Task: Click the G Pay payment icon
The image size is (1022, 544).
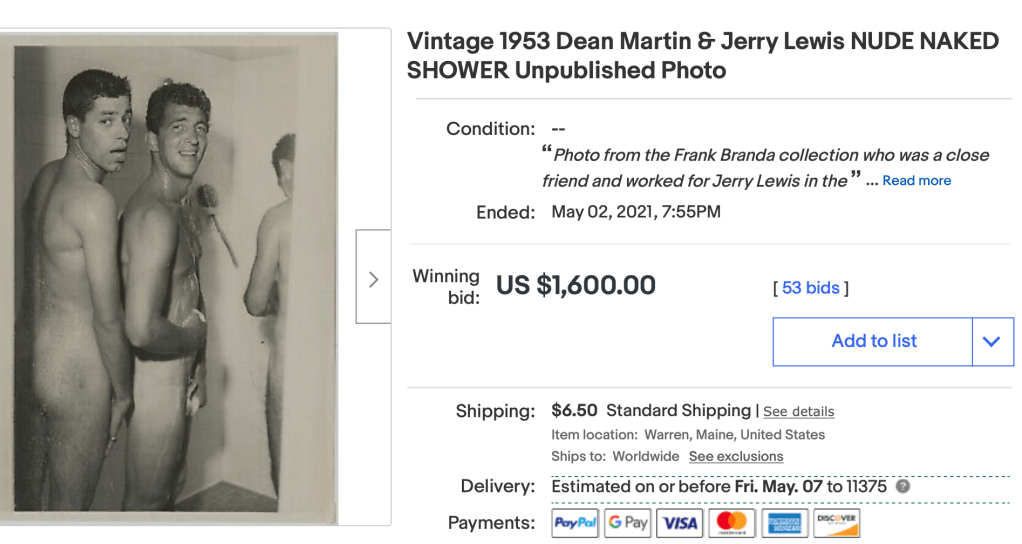Action: pyautogui.click(x=628, y=523)
